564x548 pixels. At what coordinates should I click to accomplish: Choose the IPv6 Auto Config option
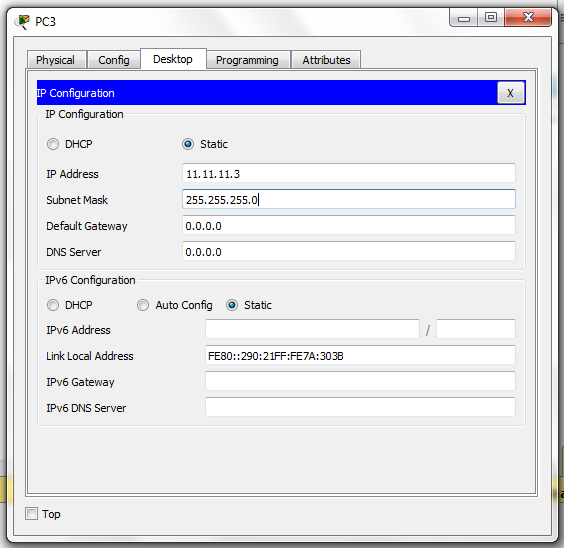coord(143,305)
